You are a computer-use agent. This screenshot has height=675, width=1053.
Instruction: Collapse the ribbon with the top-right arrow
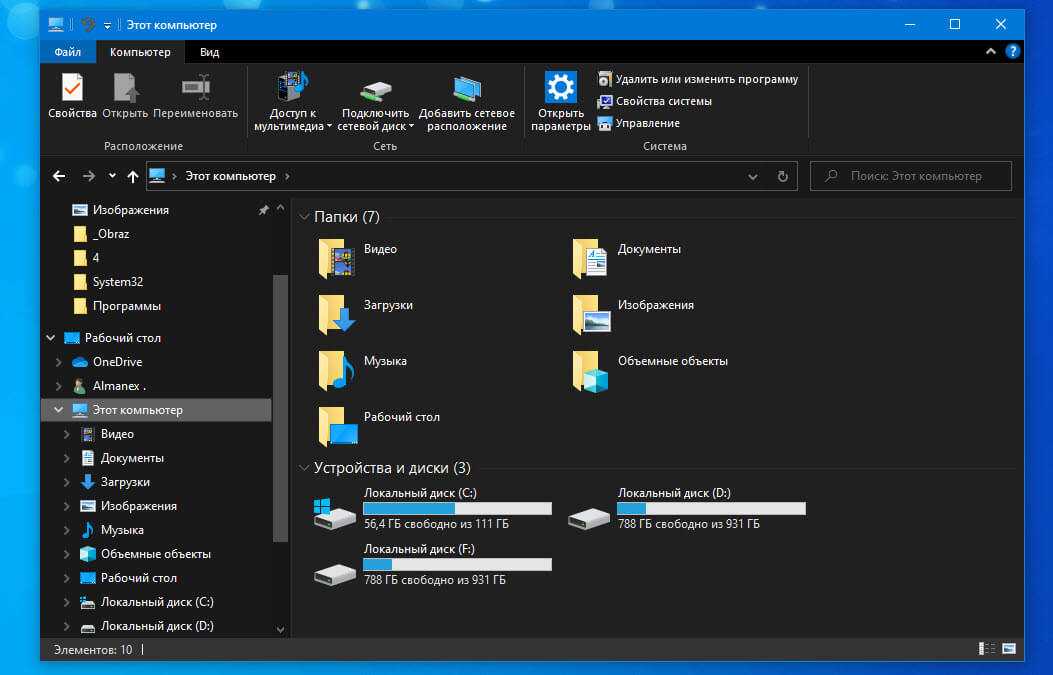click(990, 52)
